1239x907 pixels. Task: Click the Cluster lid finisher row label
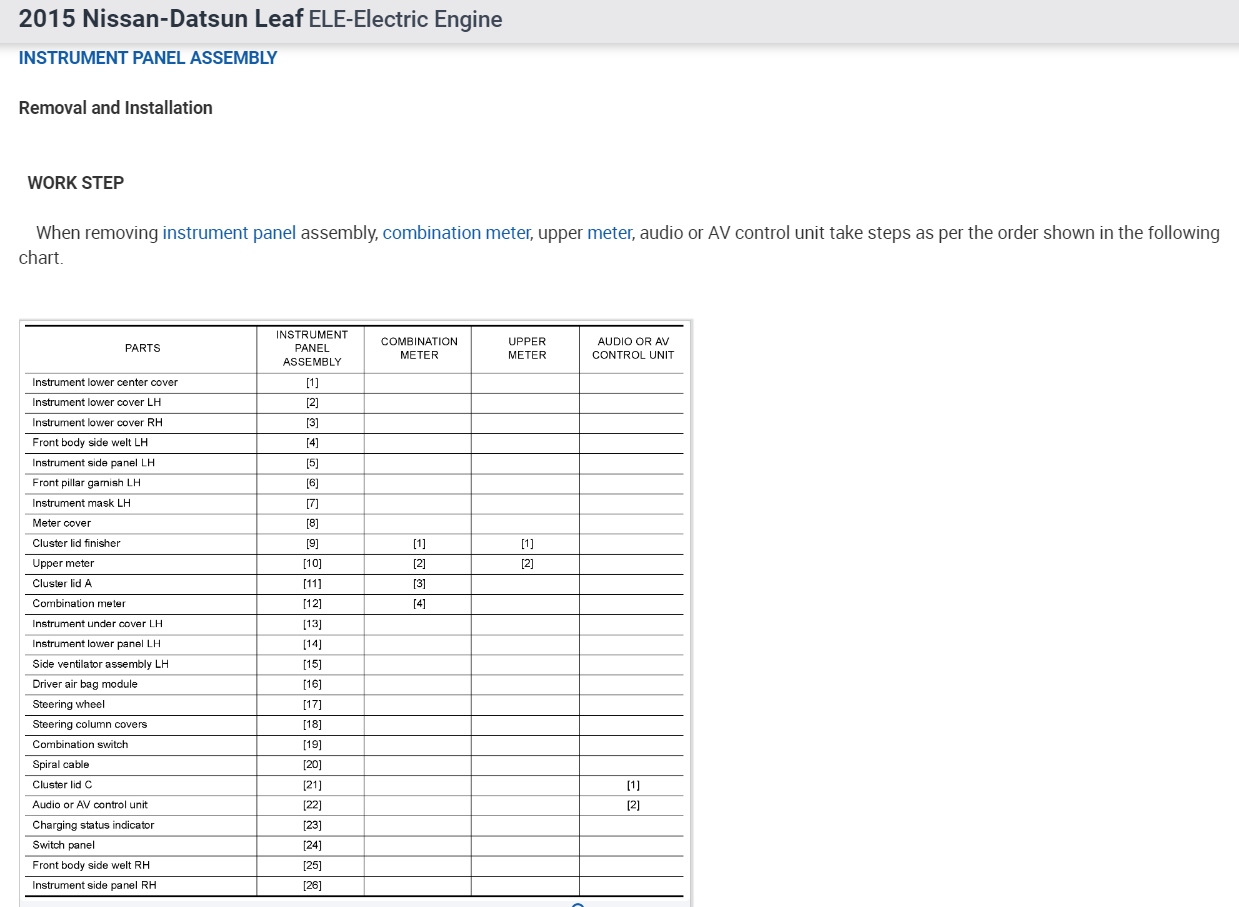click(x=76, y=543)
